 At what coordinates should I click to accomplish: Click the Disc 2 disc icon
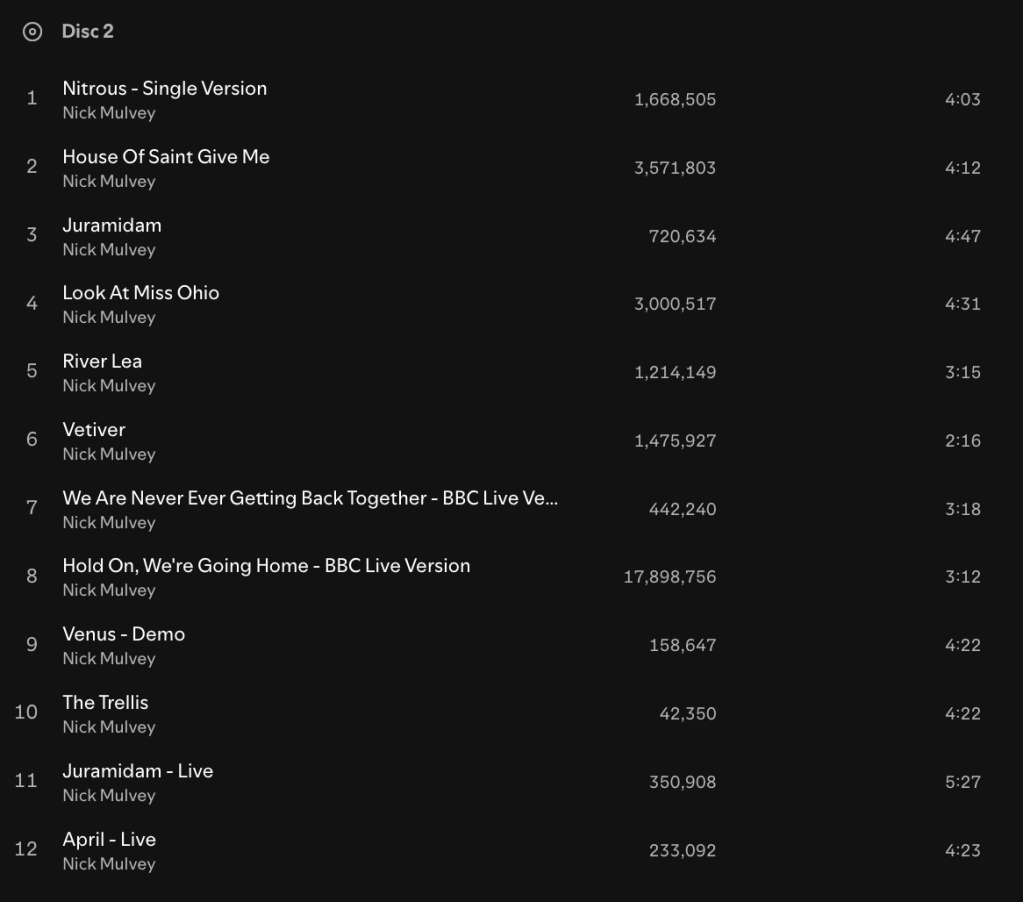32,32
